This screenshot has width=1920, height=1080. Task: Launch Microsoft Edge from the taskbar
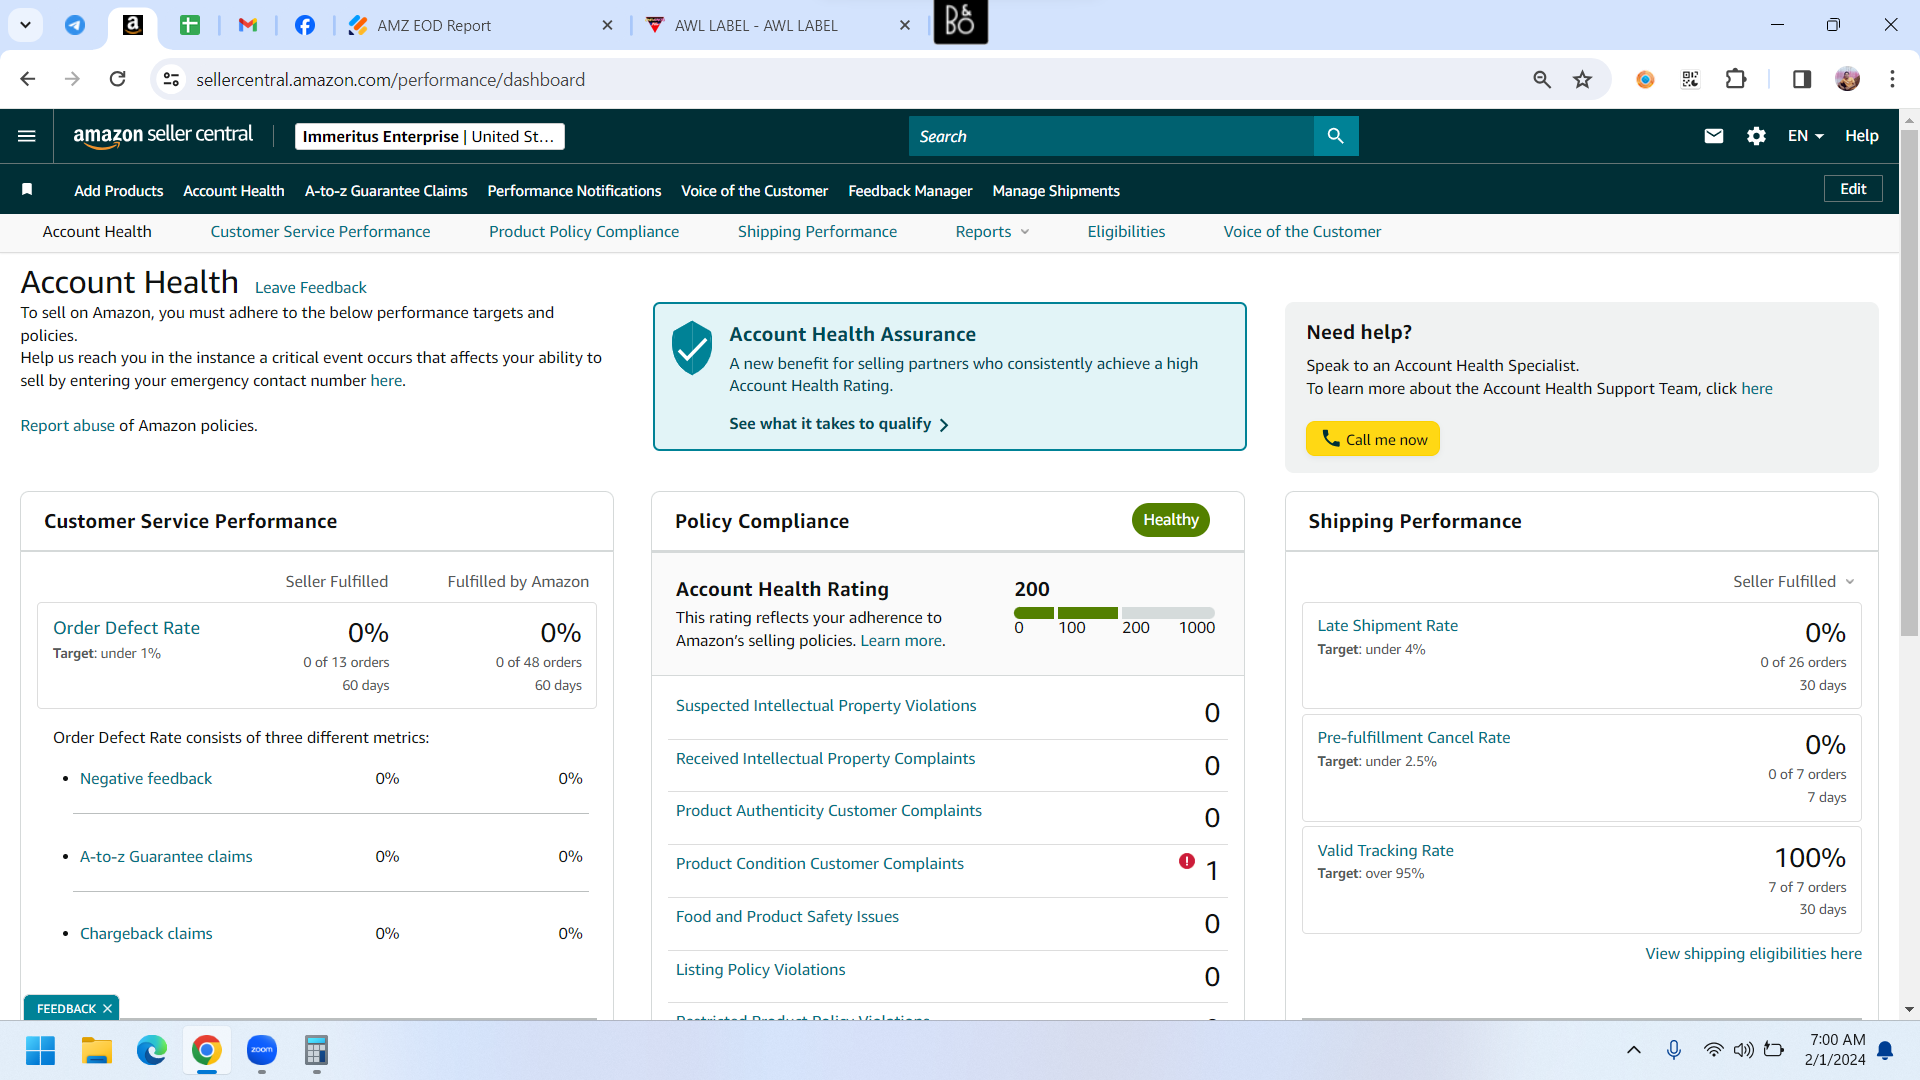(152, 1050)
